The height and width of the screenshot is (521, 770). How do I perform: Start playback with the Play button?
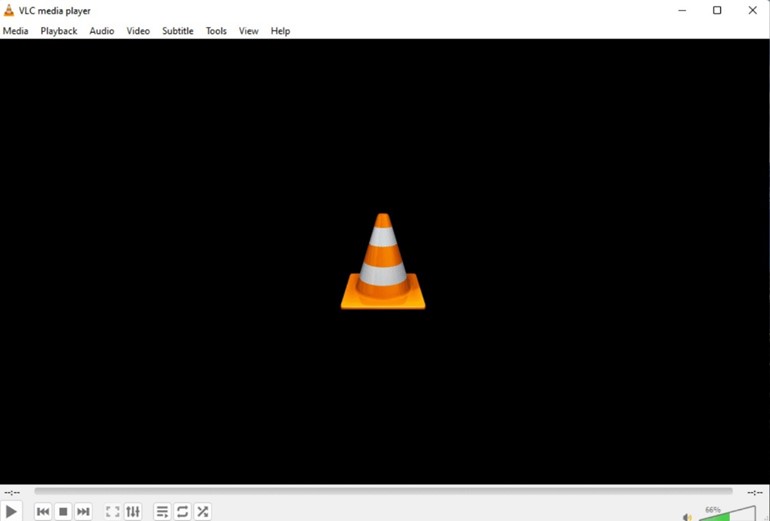(11, 512)
